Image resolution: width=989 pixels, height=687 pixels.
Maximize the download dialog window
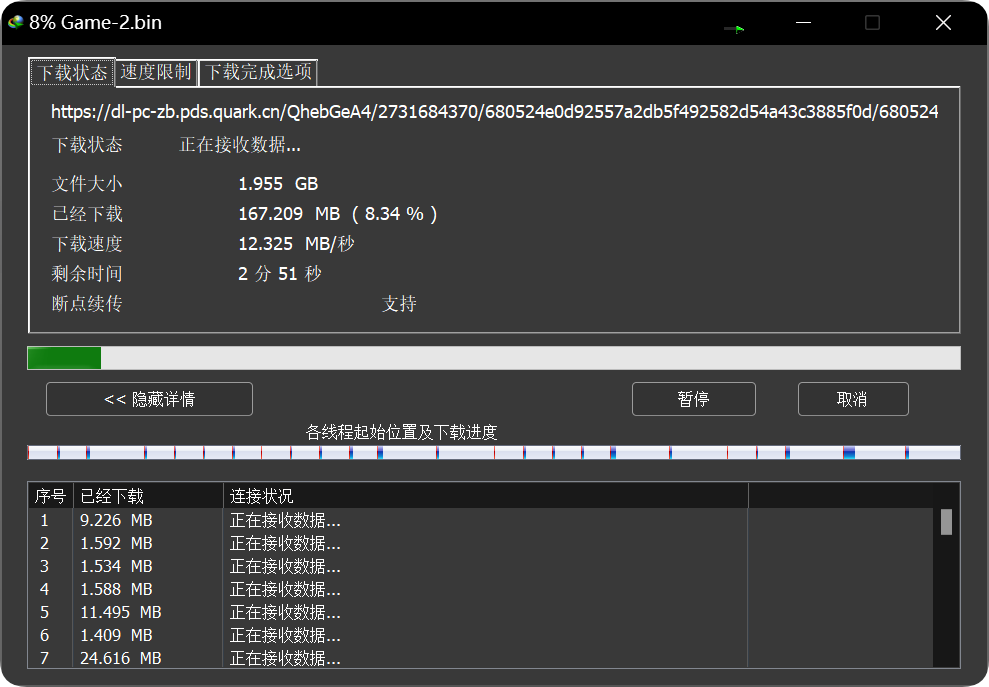[x=872, y=23]
